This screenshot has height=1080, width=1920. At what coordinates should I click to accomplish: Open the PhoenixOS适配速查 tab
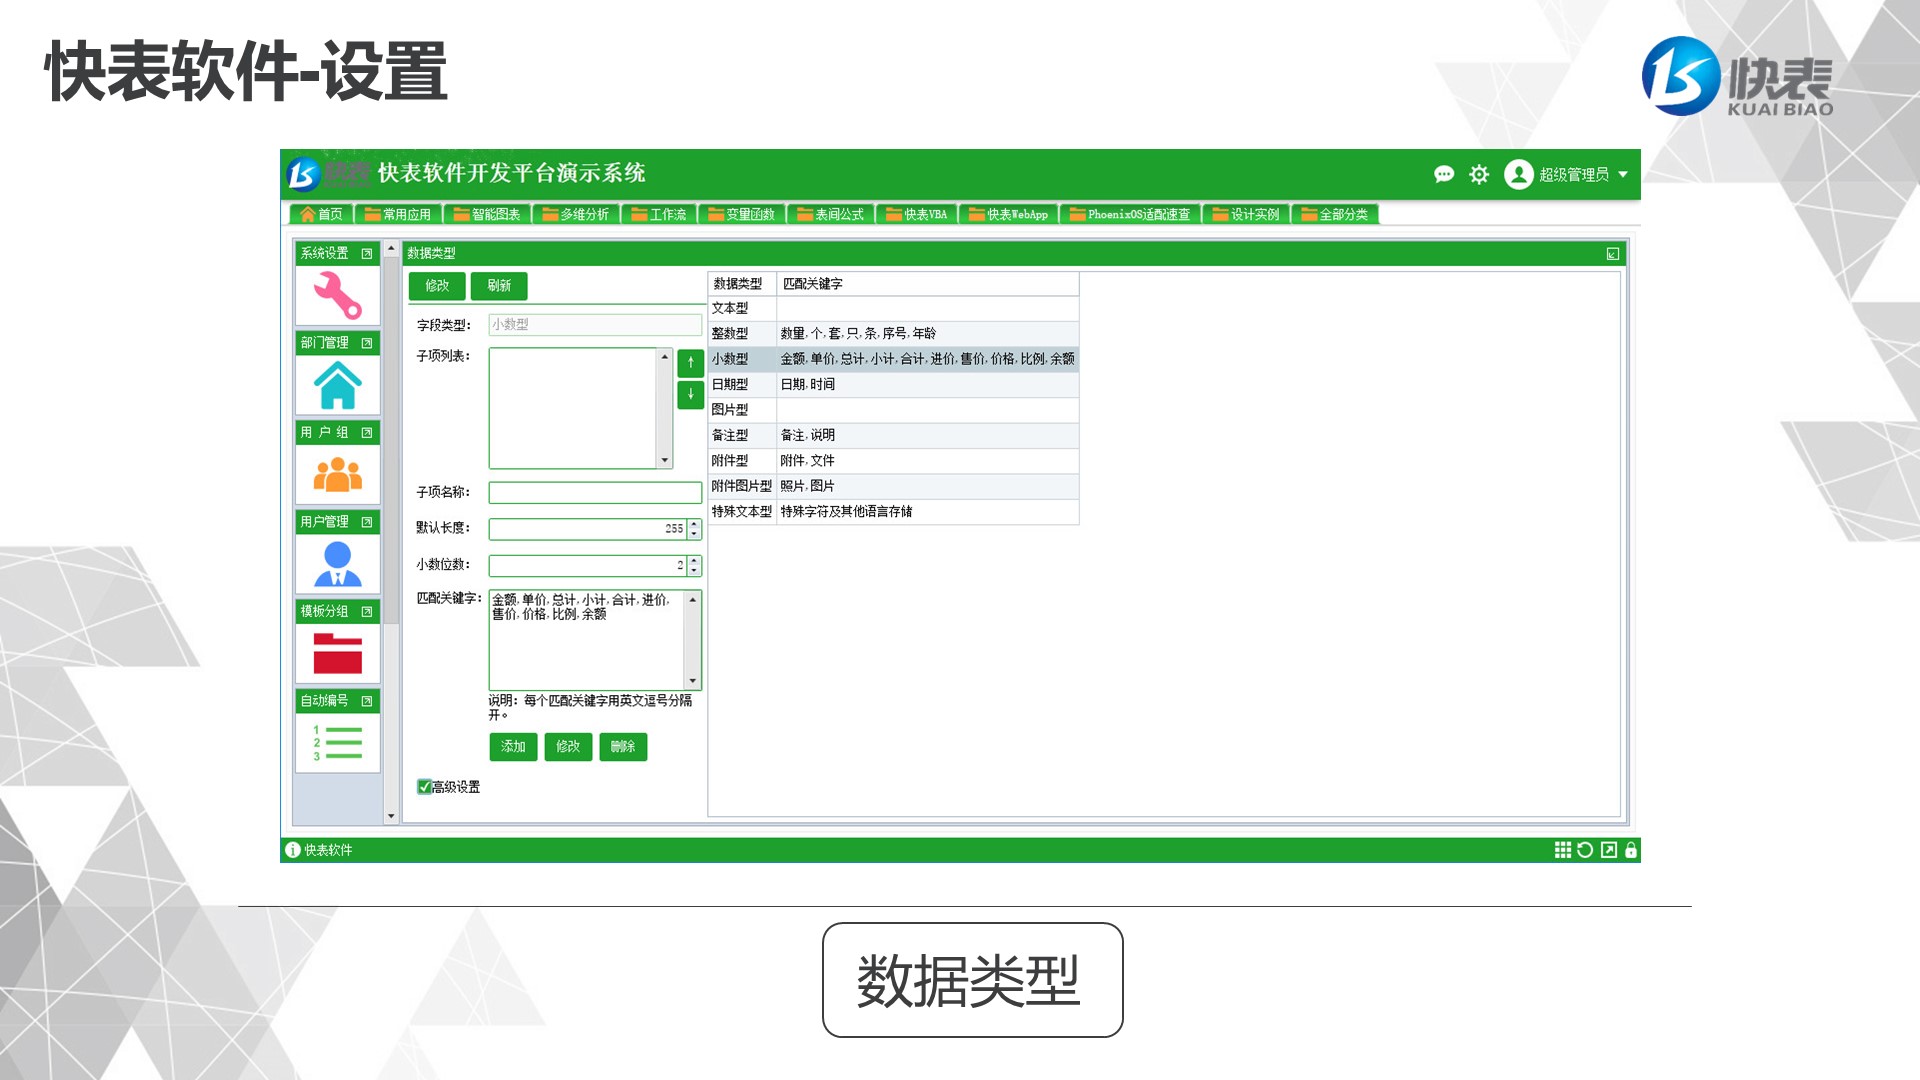point(1130,214)
